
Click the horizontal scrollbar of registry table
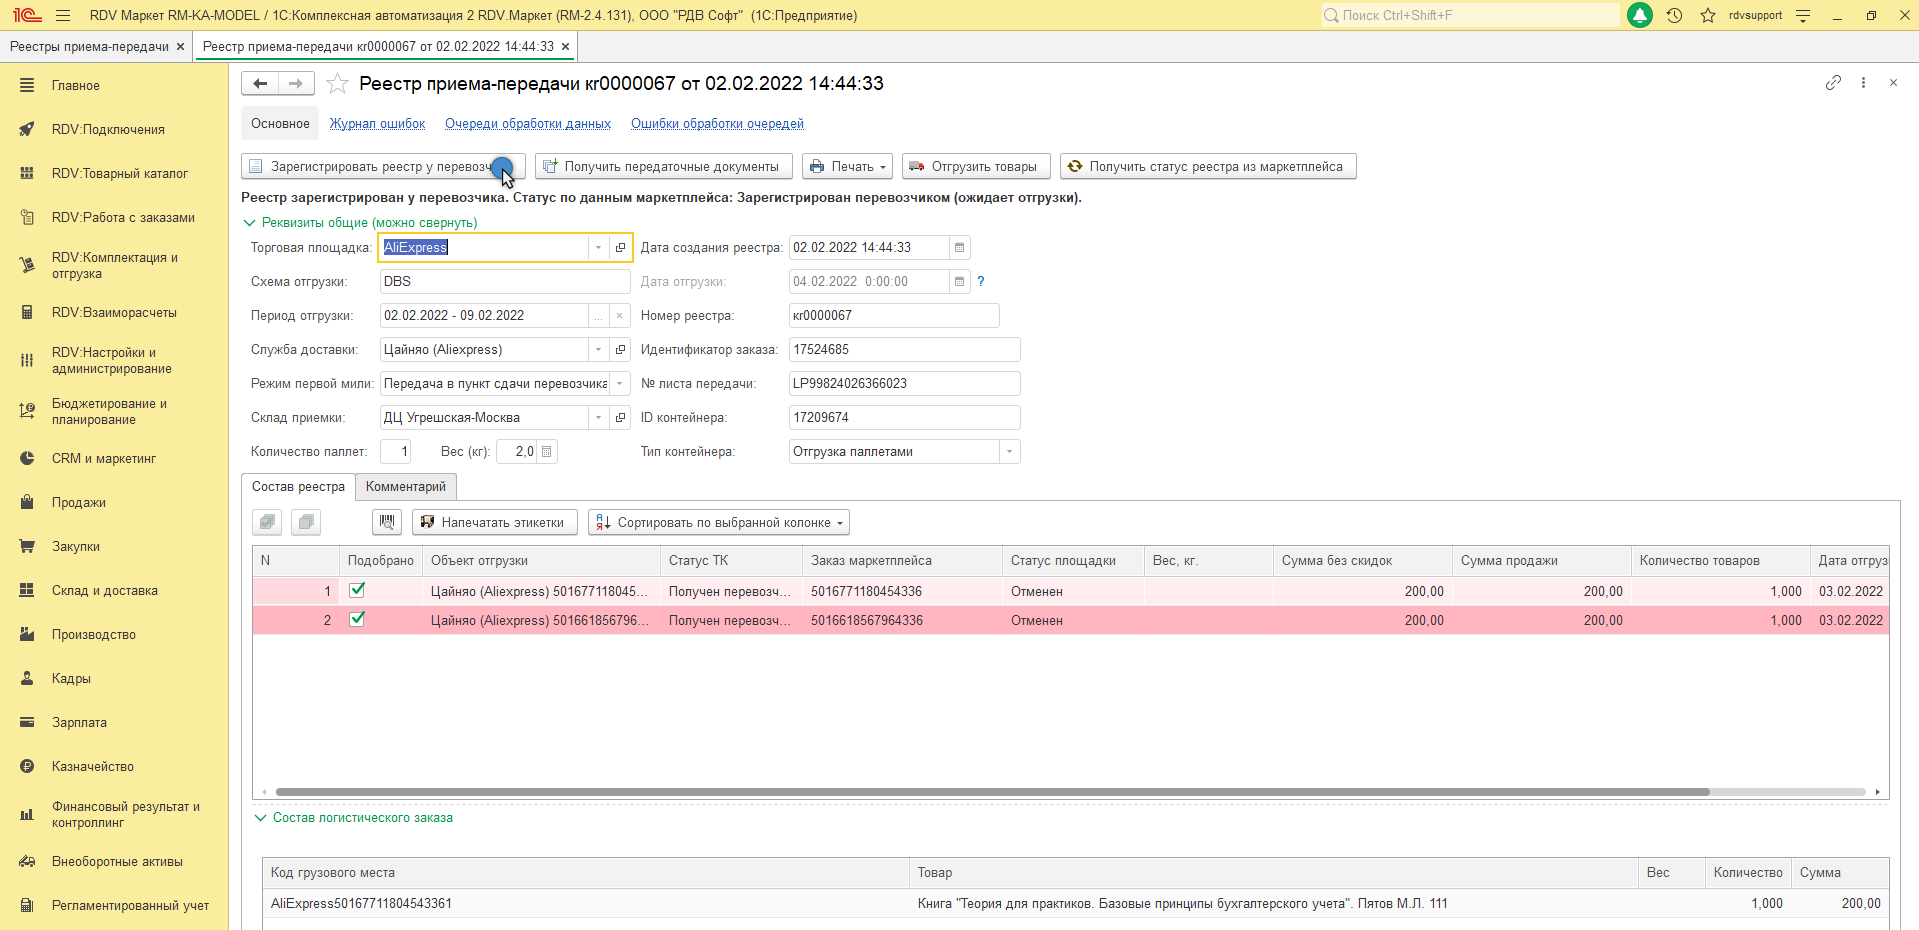pyautogui.click(x=990, y=792)
